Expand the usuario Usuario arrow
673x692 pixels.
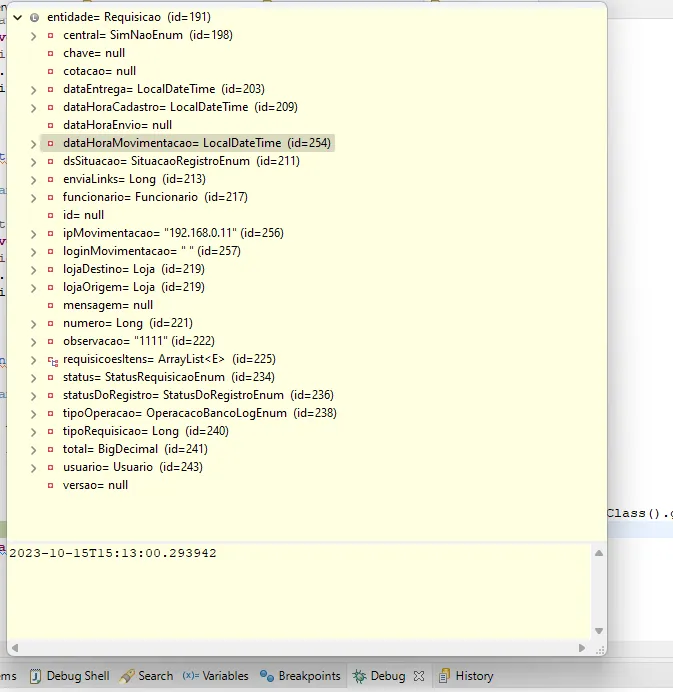[x=34, y=468]
